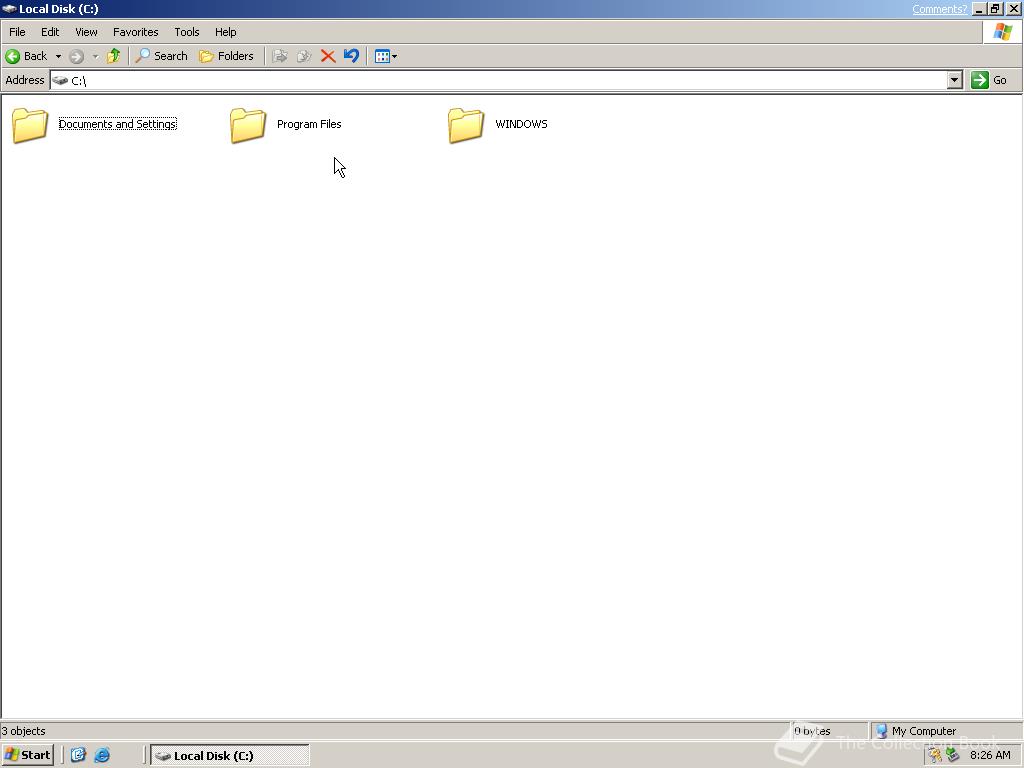The width and height of the screenshot is (1024, 768).
Task: Toggle the Folders tree pane
Action: pos(226,56)
